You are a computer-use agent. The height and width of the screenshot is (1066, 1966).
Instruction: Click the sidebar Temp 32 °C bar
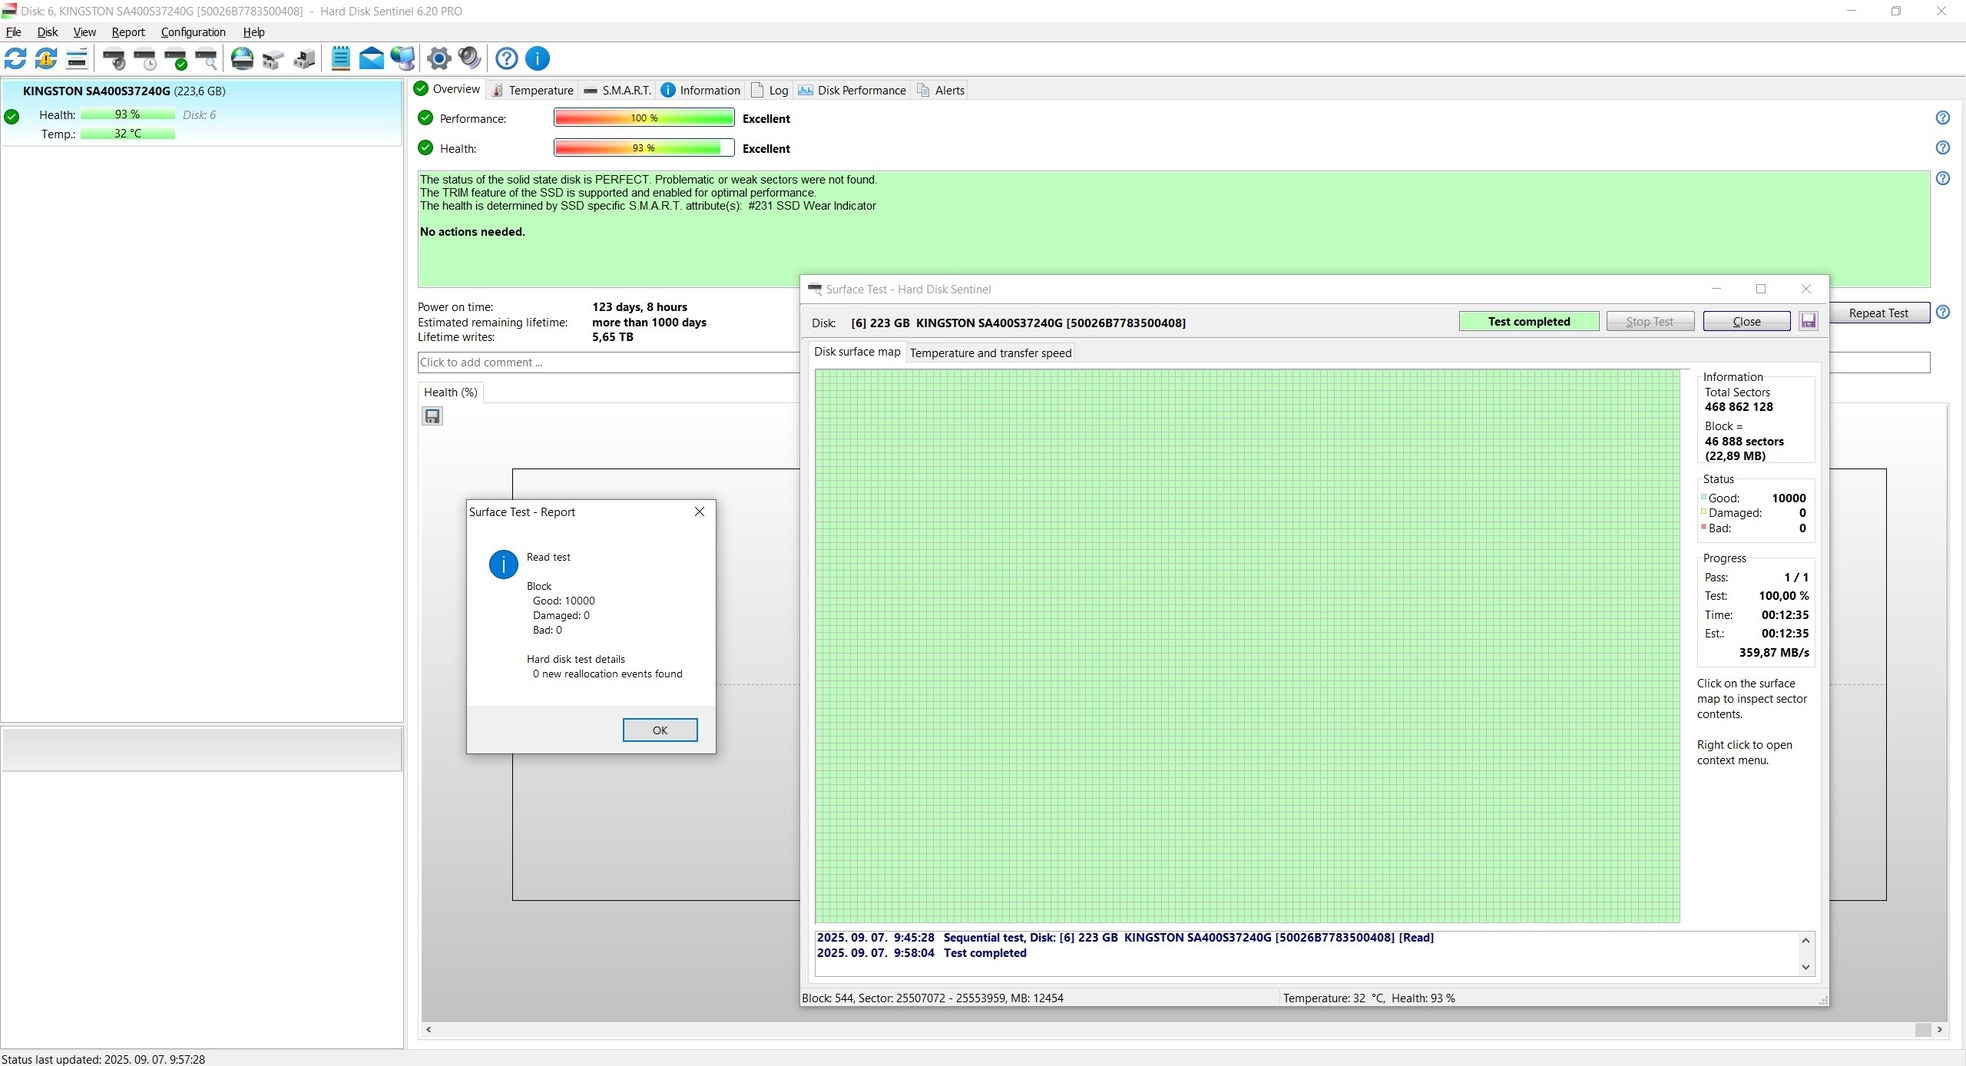127,134
